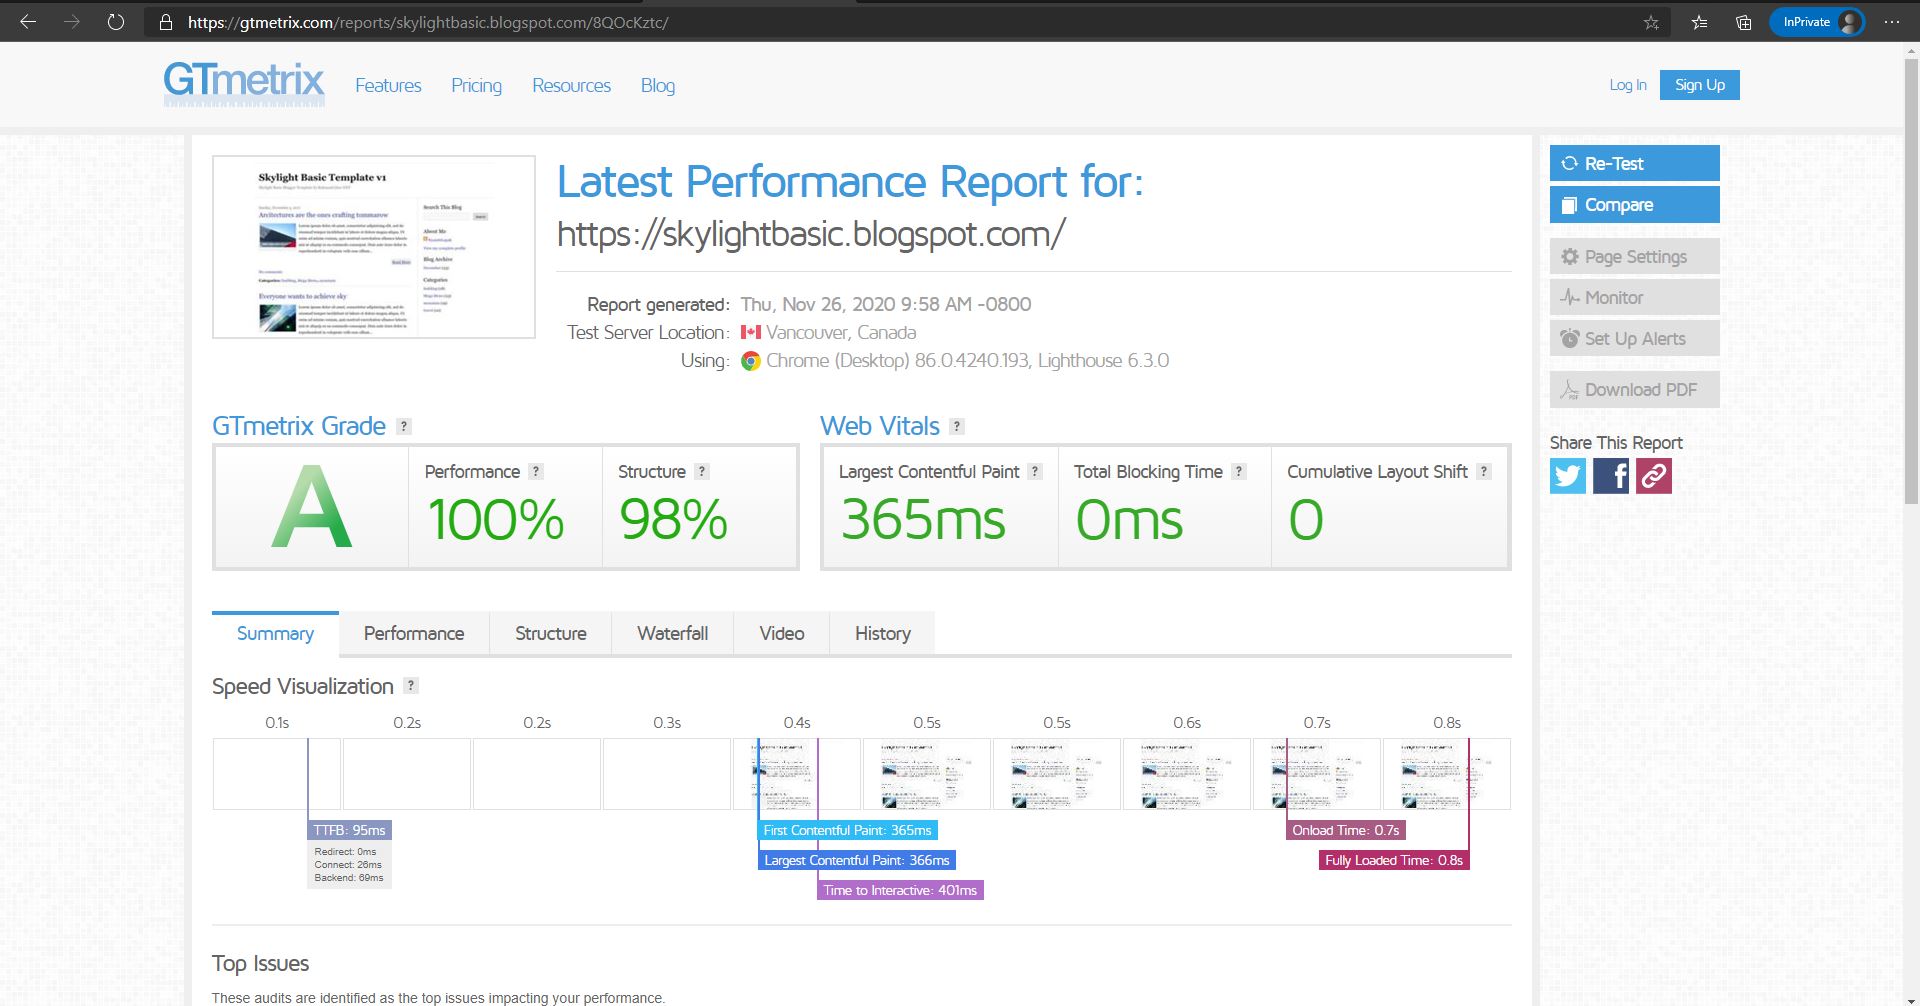Click the browser forward arrow

click(72, 21)
